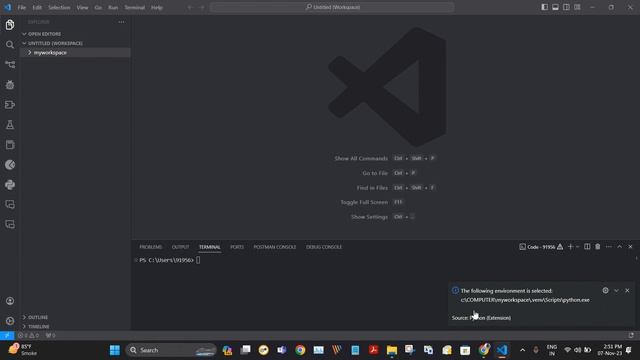Open the Explorer views and more actions ellipsis
Screen dimensions: 640x360
(121, 22)
